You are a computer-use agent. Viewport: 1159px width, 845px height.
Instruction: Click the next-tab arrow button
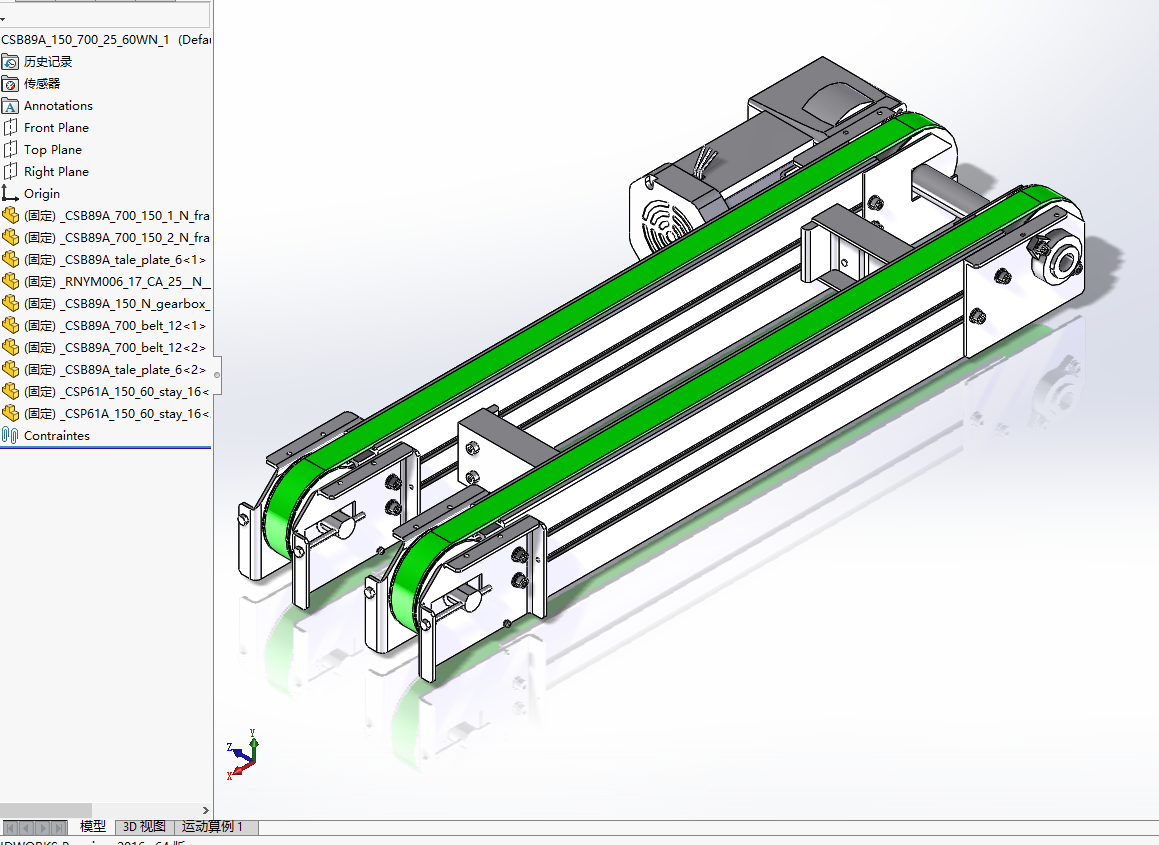tap(43, 828)
